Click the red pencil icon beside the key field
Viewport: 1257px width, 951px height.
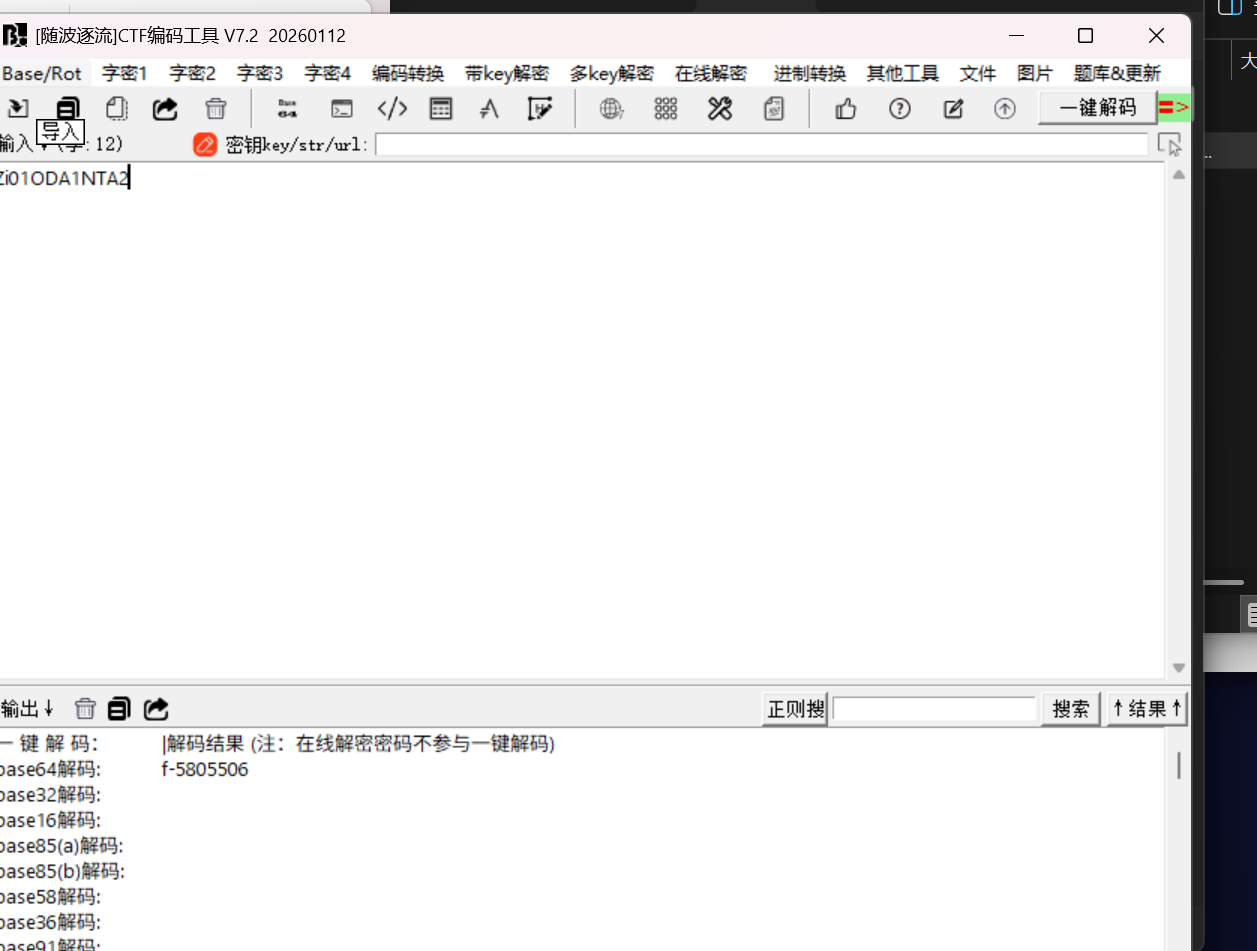coord(205,145)
